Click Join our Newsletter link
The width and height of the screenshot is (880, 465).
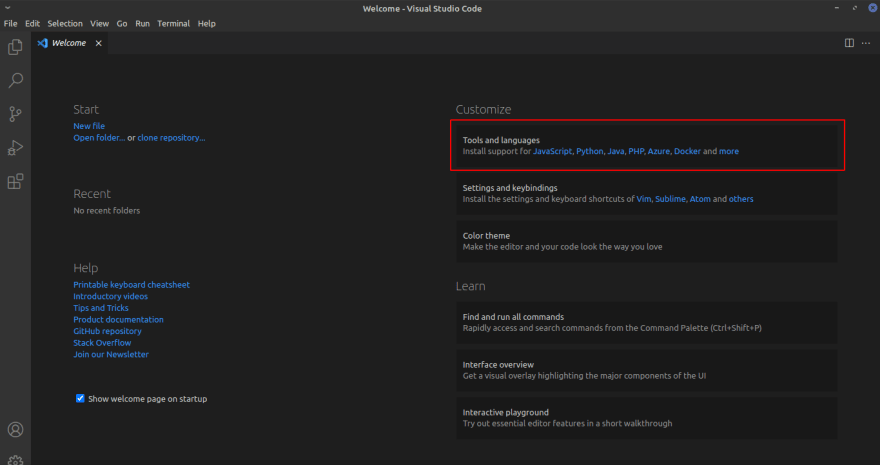[x=111, y=354]
